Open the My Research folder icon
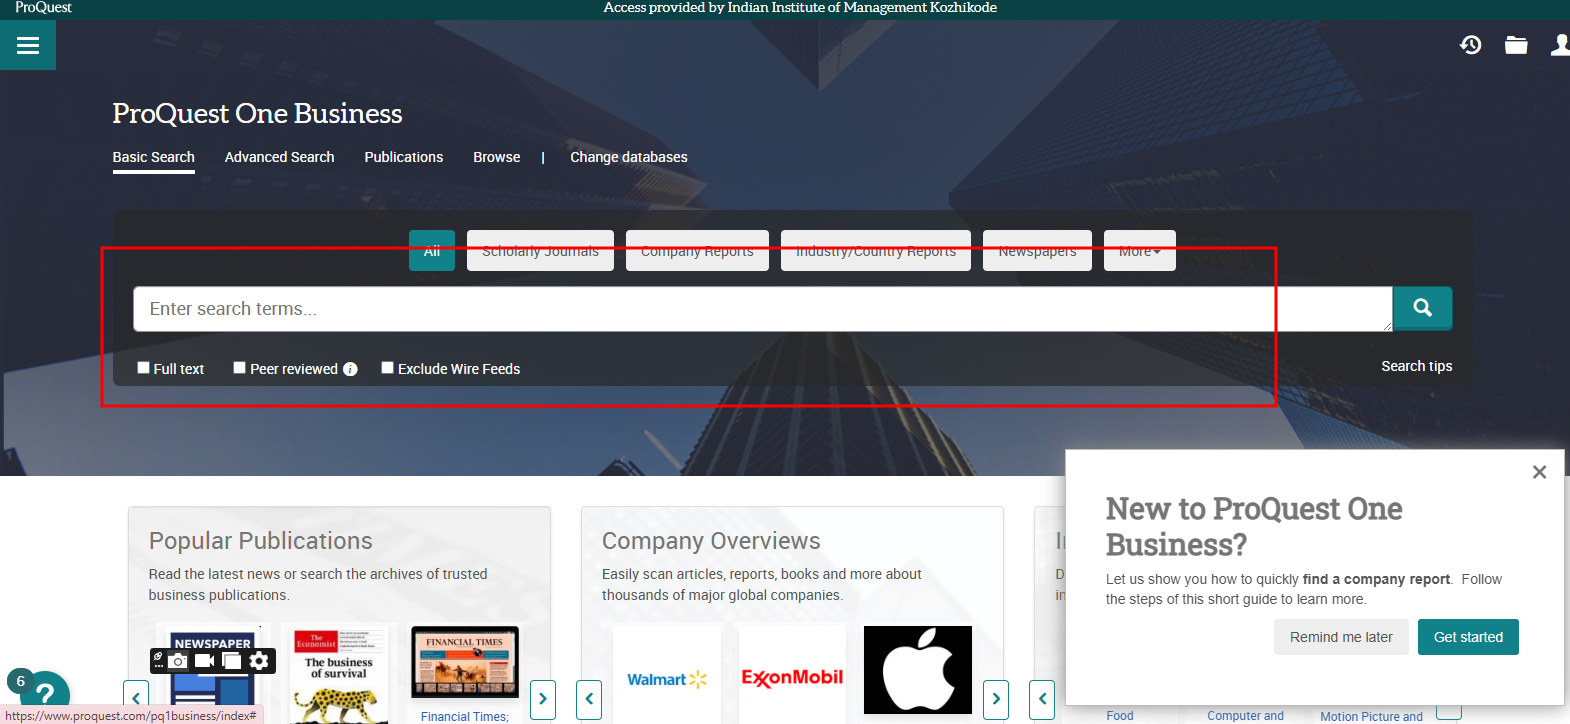This screenshot has width=1570, height=724. pyautogui.click(x=1516, y=45)
